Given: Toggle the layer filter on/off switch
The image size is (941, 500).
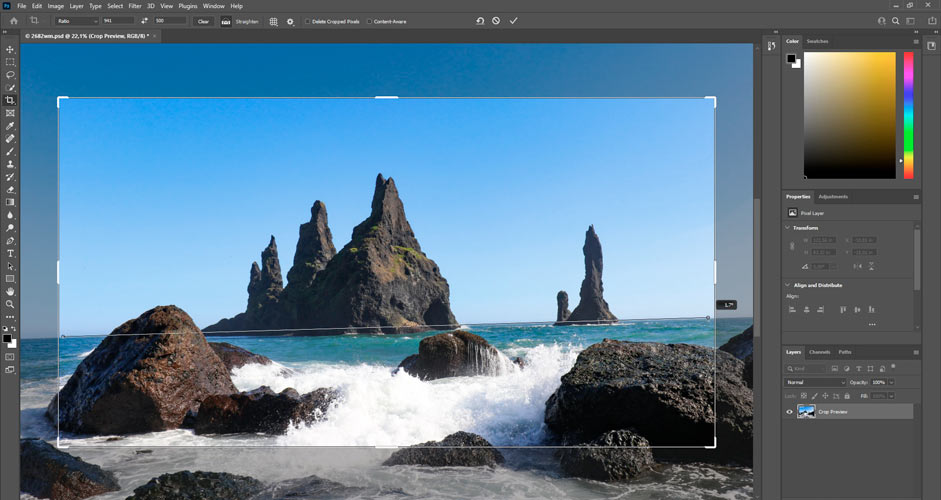Looking at the screenshot, I should point(893,367).
